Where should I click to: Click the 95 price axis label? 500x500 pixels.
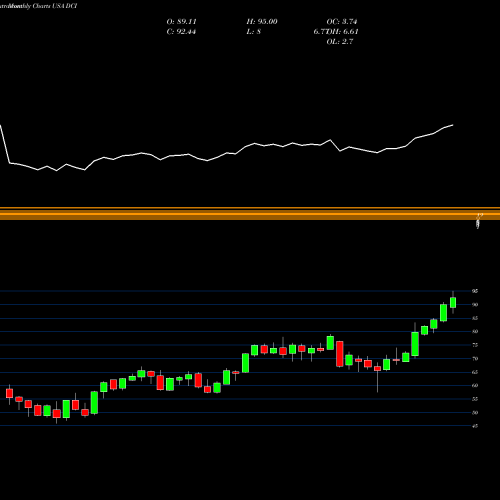click(475, 291)
